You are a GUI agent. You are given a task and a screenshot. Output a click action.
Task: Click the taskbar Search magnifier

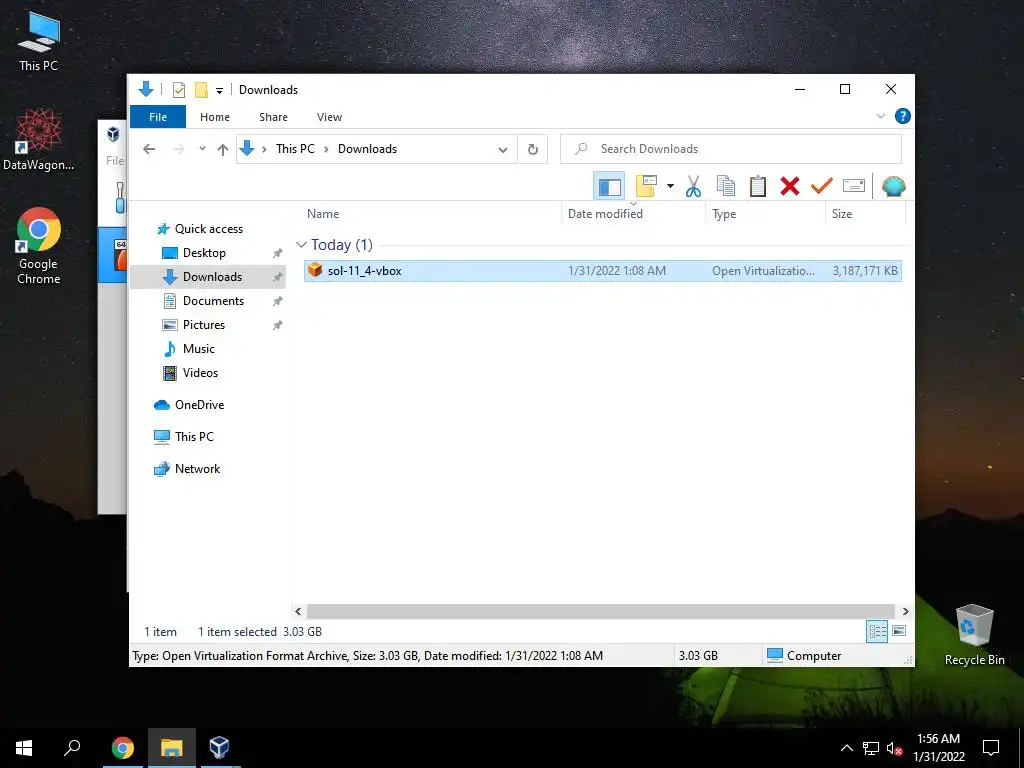72,748
